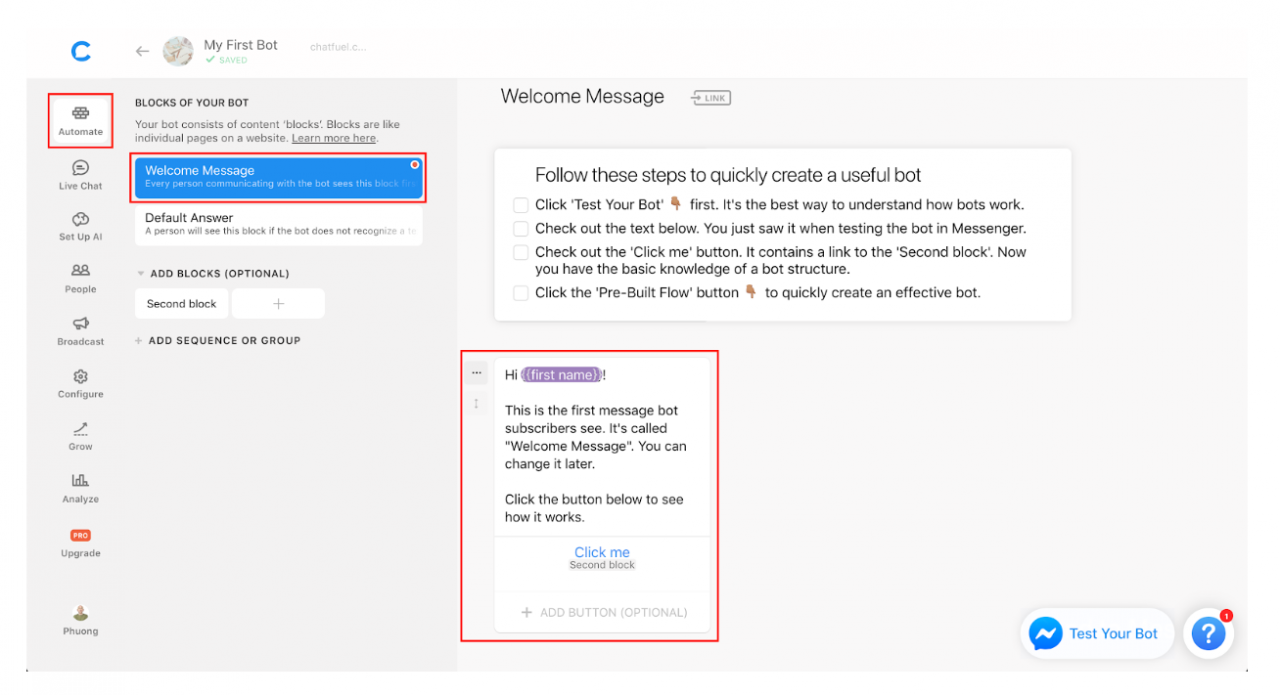Open the Analyze chart icon
The width and height of the screenshot is (1280, 695).
80,481
